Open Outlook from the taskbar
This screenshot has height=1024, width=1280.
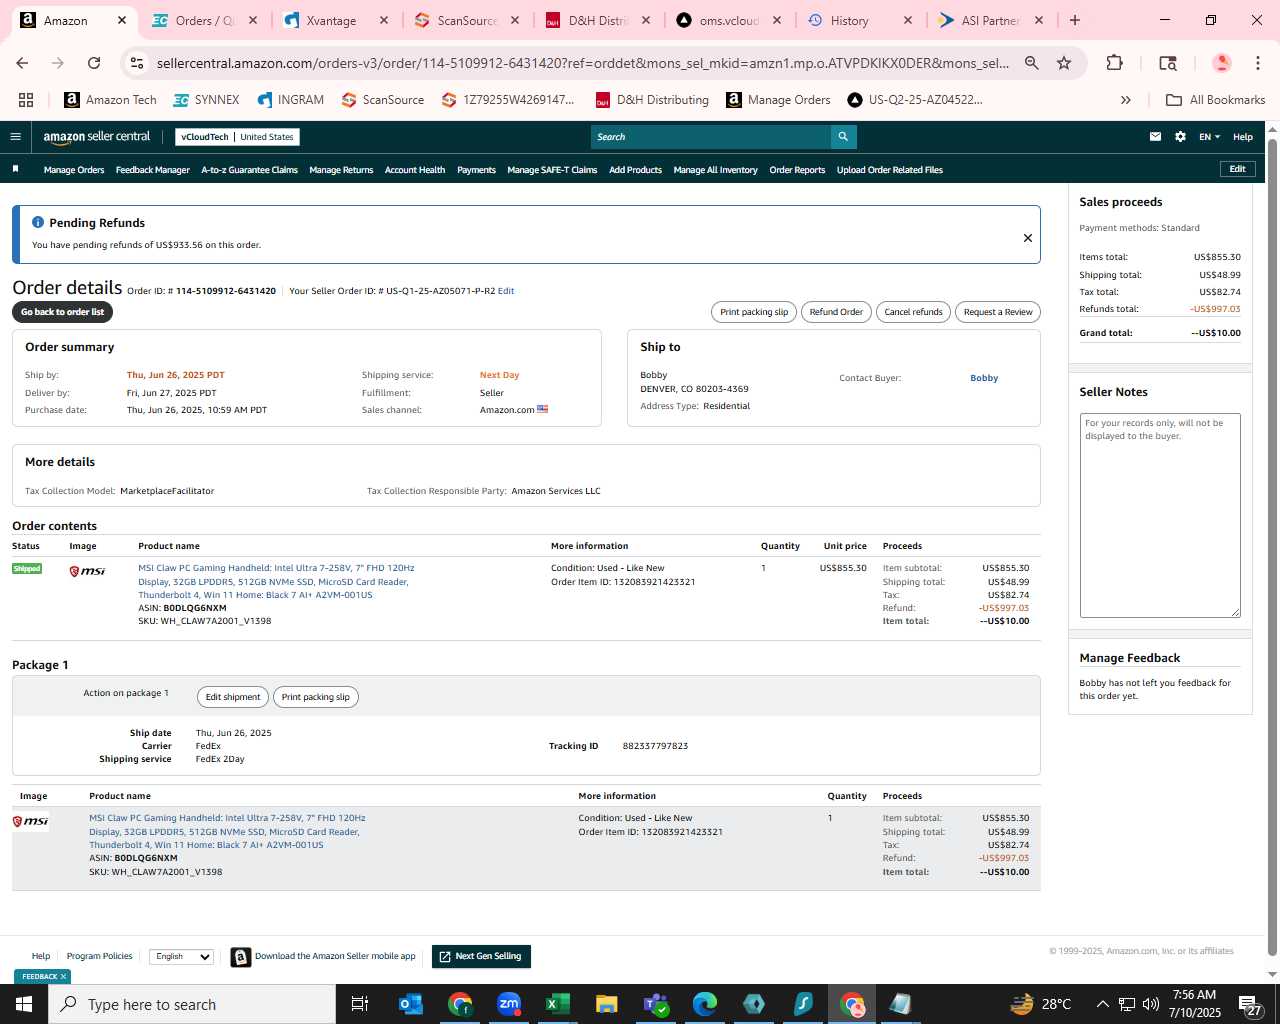click(411, 1004)
